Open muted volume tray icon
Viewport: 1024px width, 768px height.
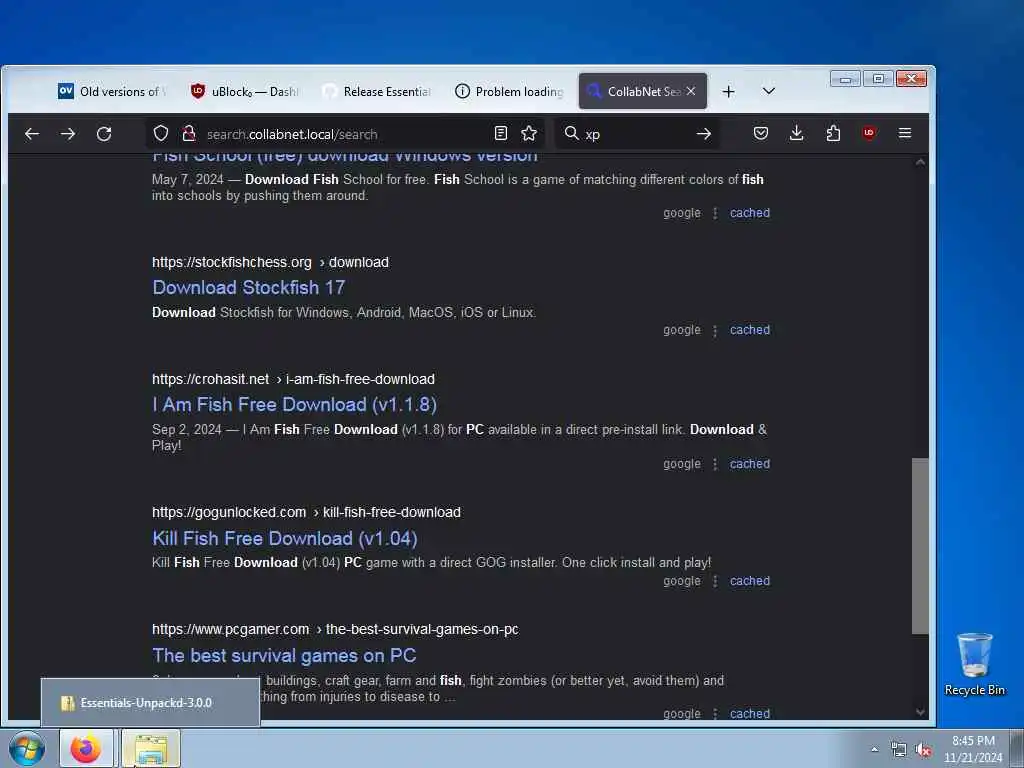[923, 750]
